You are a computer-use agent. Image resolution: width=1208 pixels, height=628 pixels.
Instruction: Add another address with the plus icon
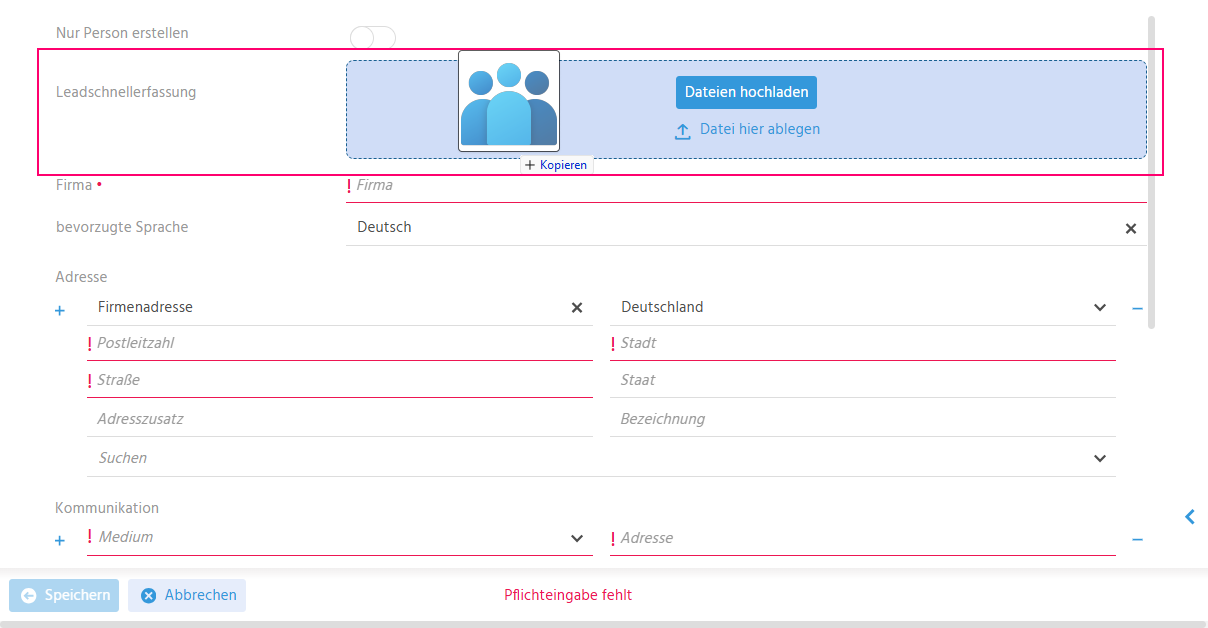[x=60, y=310]
